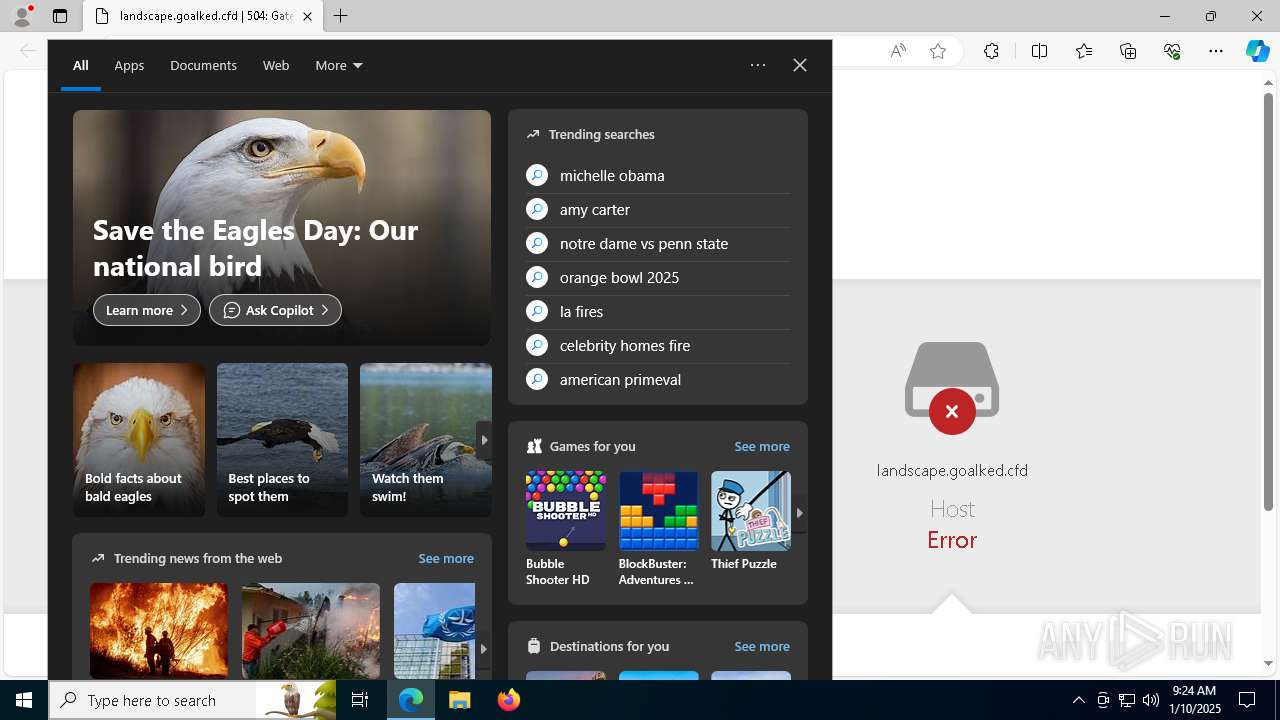The height and width of the screenshot is (720, 1280).
Task: Open Edge Settings and more menu
Action: [1216, 51]
